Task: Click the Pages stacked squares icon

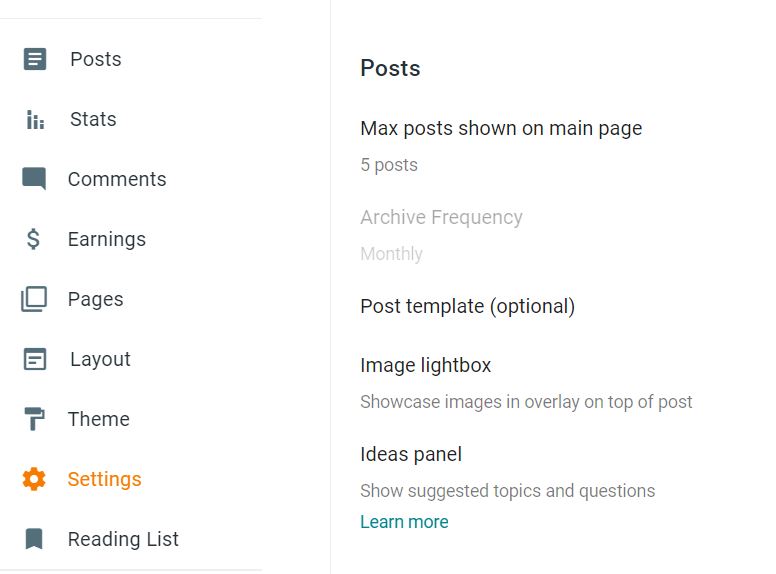Action: pos(34,299)
